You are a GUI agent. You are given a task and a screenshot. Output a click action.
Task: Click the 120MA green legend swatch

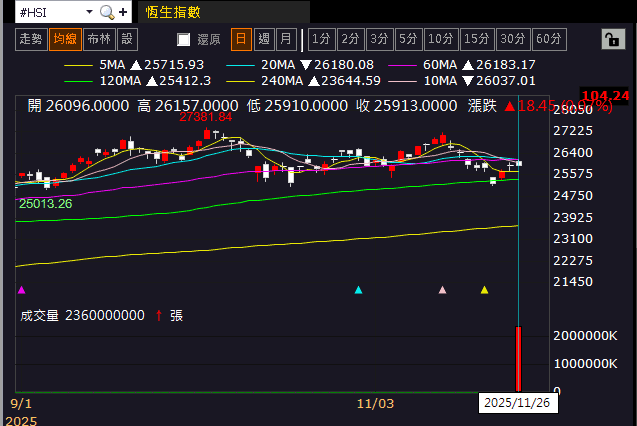(78, 81)
